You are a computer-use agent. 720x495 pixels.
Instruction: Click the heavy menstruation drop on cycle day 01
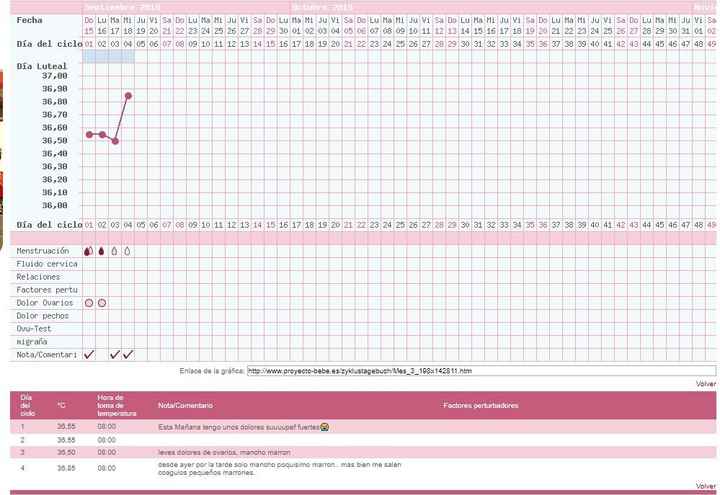pos(89,251)
